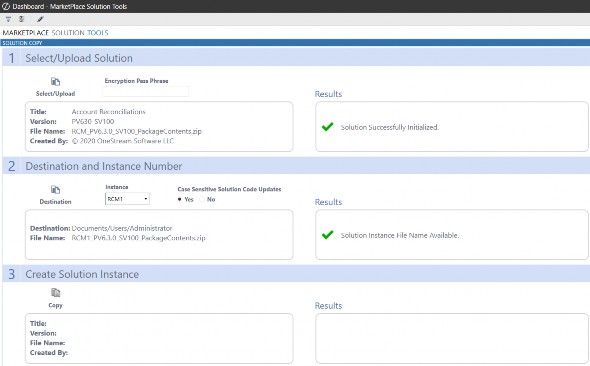The height and width of the screenshot is (366, 590).
Task: Click the filter funnel toolbar icon
Action: (8, 19)
